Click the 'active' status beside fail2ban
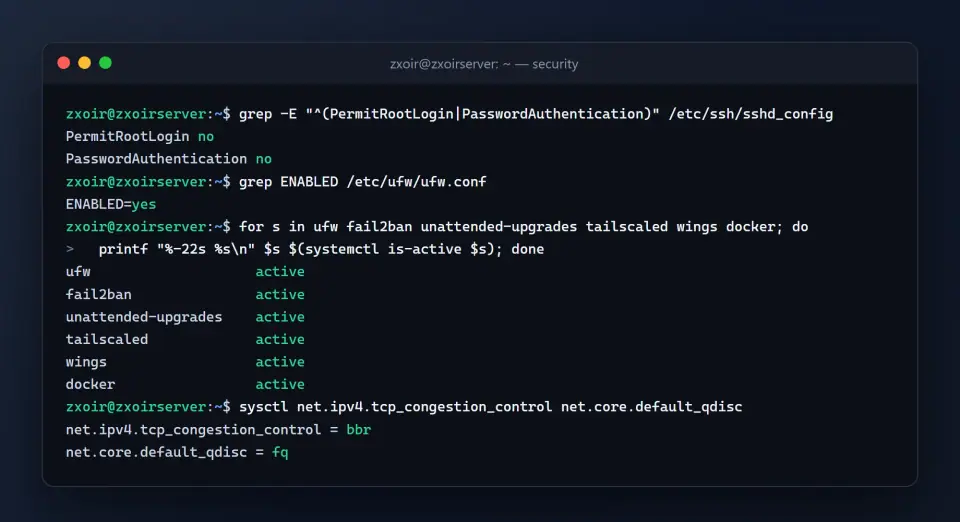The image size is (960, 522). coord(280,294)
